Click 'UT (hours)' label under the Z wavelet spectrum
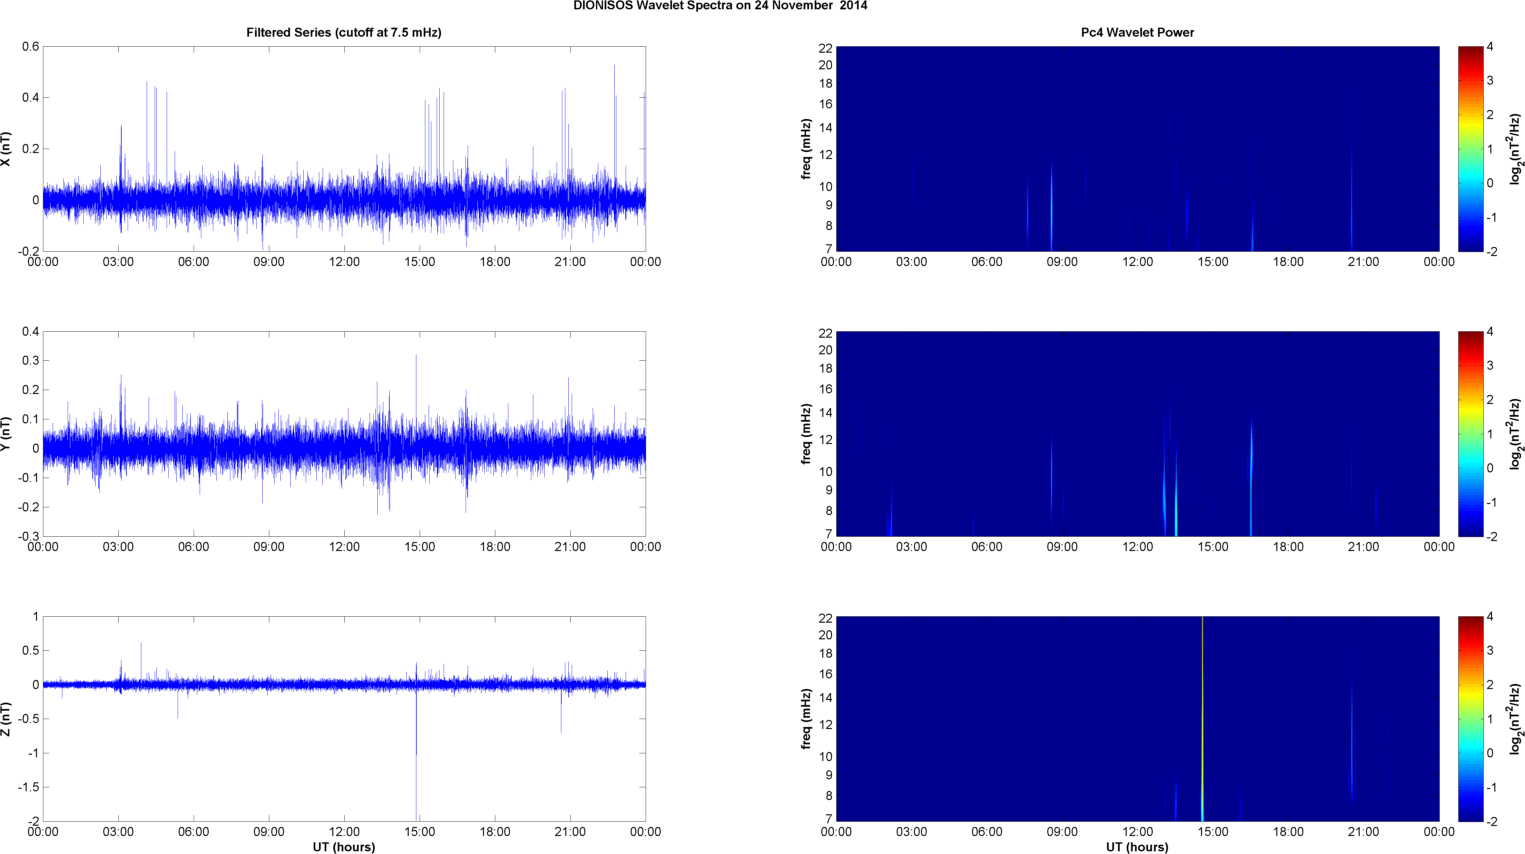This screenshot has width=1525, height=854. click(1137, 847)
